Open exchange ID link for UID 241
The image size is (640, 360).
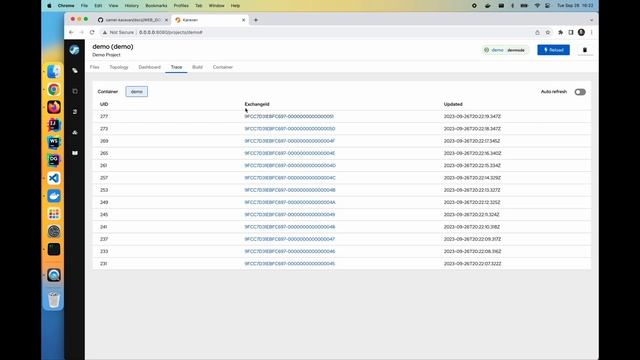pos(290,227)
